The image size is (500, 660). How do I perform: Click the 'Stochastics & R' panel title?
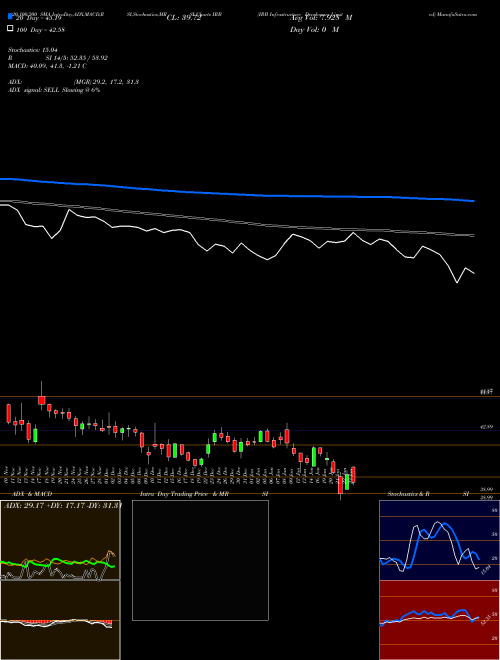[x=408, y=494]
